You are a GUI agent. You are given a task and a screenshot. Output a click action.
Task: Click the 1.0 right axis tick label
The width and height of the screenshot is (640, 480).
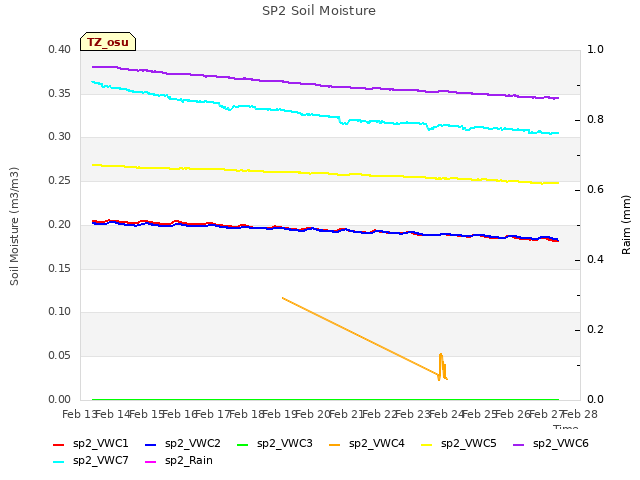(595, 50)
